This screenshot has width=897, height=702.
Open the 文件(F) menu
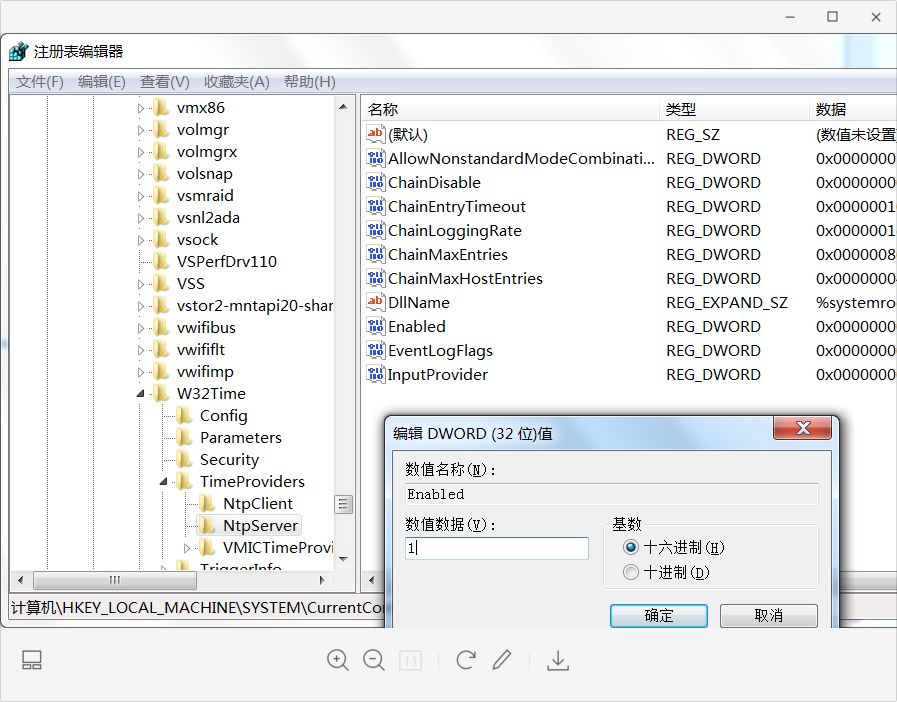39,82
